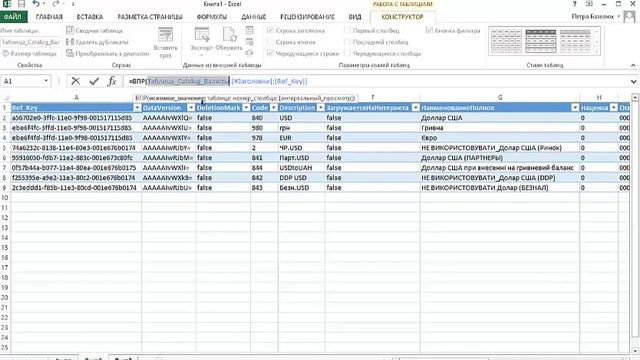The width and height of the screenshot is (640, 360).
Task: Click cell containing Доллар США (ПАРТНЕРЫ)
Action: coord(500,158)
